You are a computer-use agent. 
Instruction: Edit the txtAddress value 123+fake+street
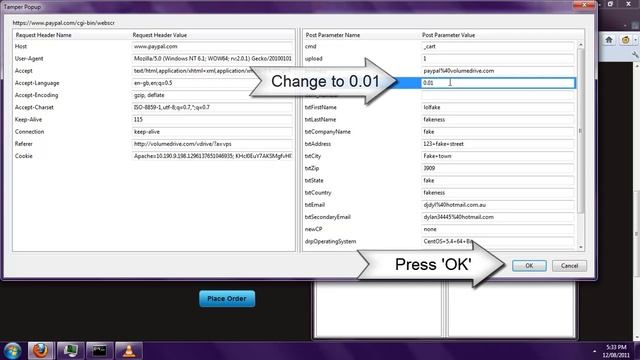coord(498,144)
